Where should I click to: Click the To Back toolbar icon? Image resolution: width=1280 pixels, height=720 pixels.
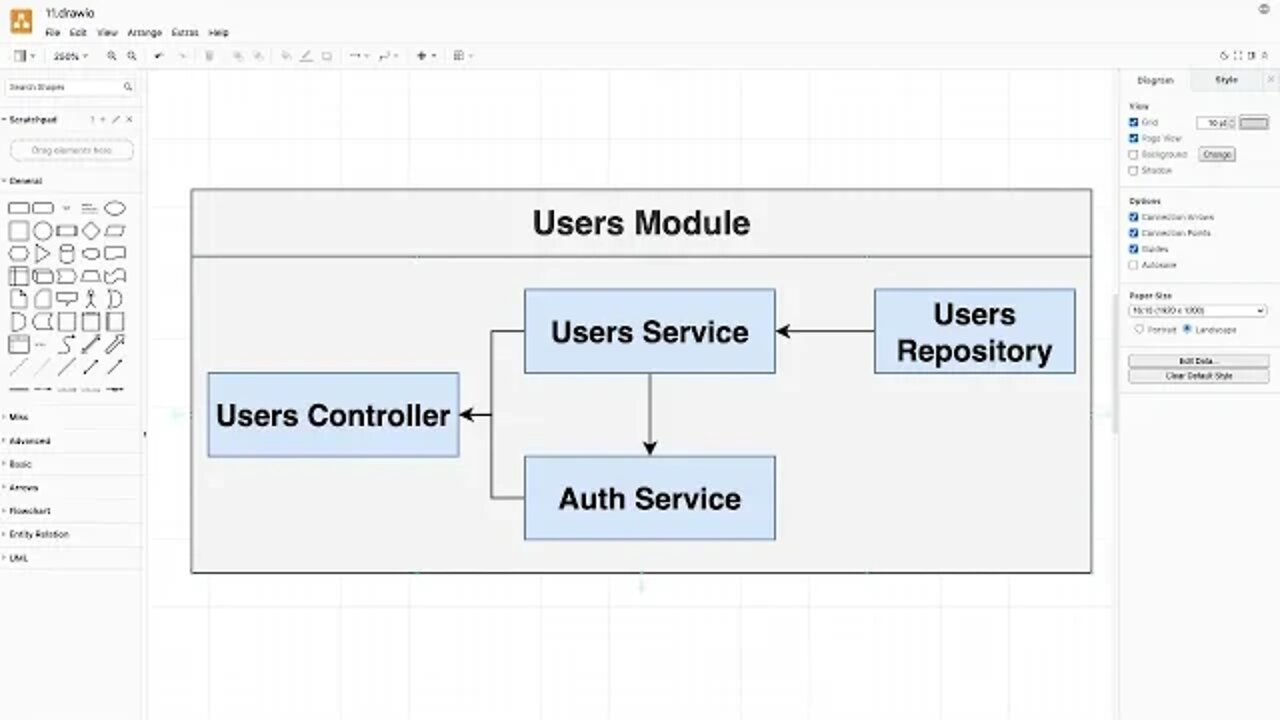[258, 56]
